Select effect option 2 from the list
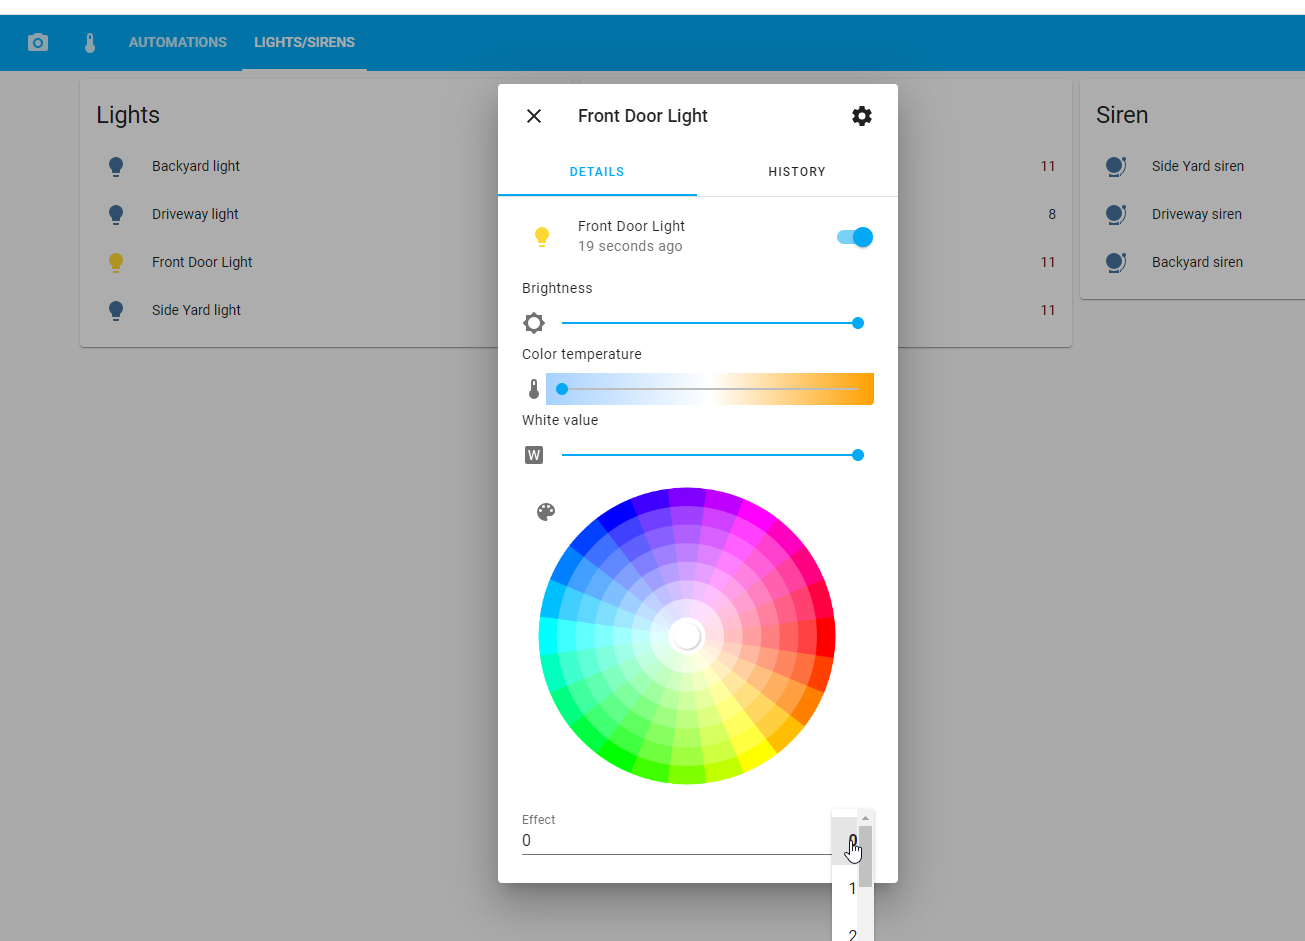 pyautogui.click(x=851, y=933)
